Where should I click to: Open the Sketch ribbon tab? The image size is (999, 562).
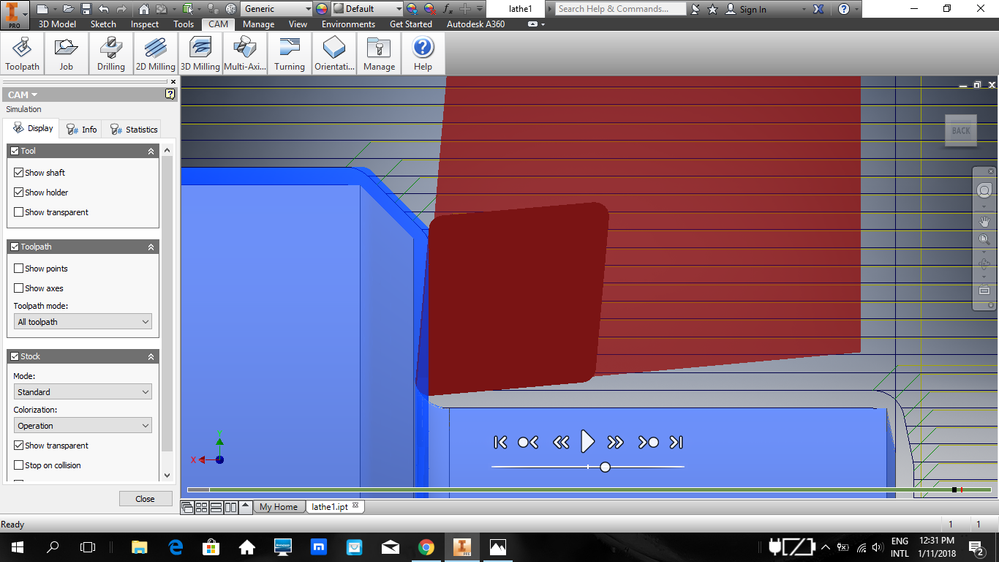point(103,24)
